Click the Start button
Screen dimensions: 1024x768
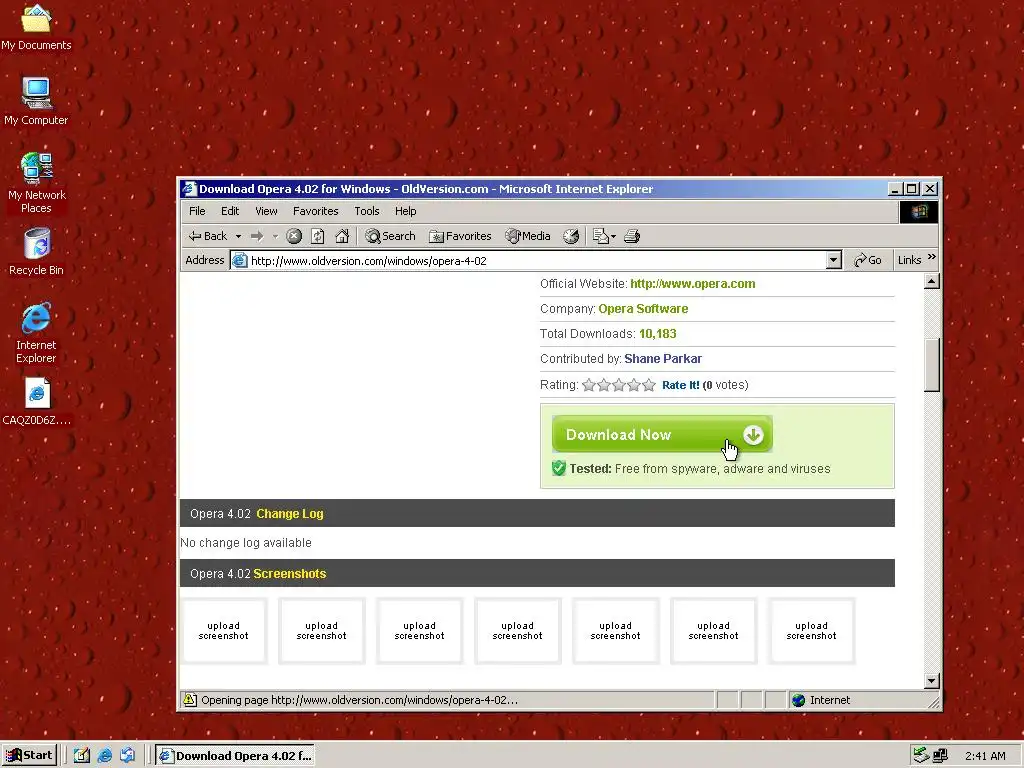(x=29, y=756)
